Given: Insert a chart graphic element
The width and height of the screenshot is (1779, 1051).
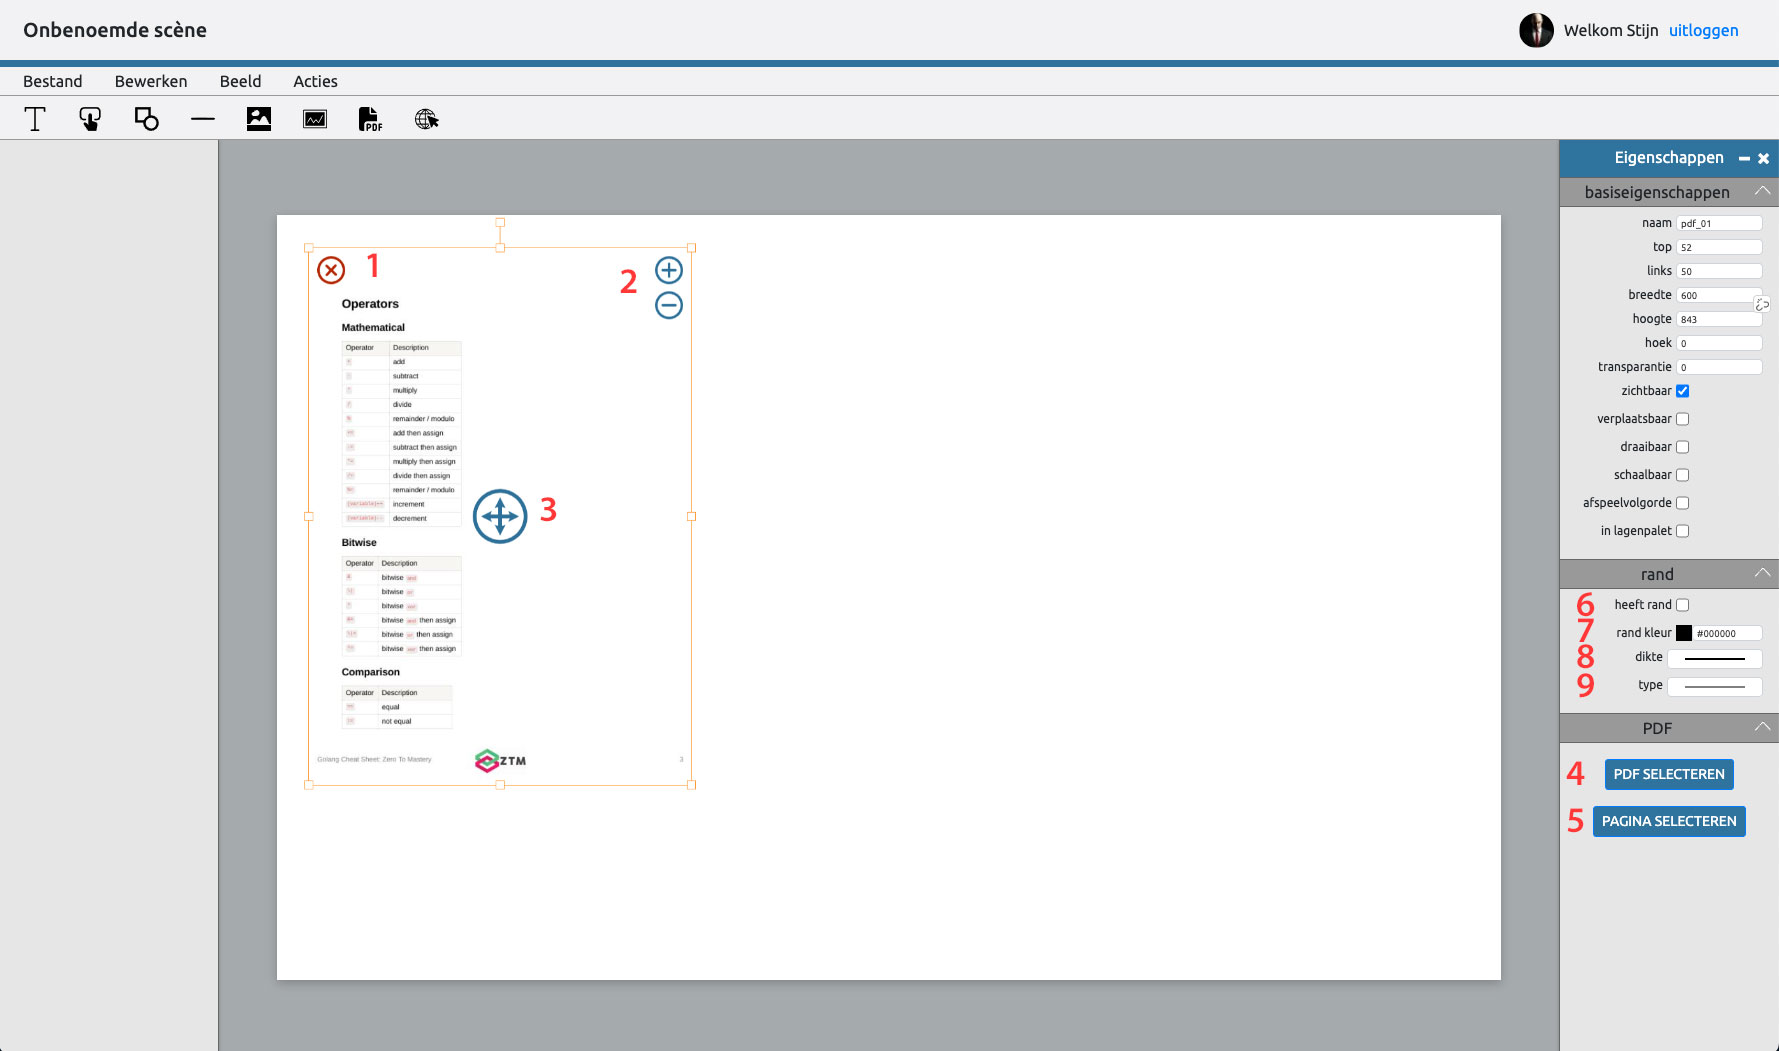Looking at the screenshot, I should pos(315,119).
